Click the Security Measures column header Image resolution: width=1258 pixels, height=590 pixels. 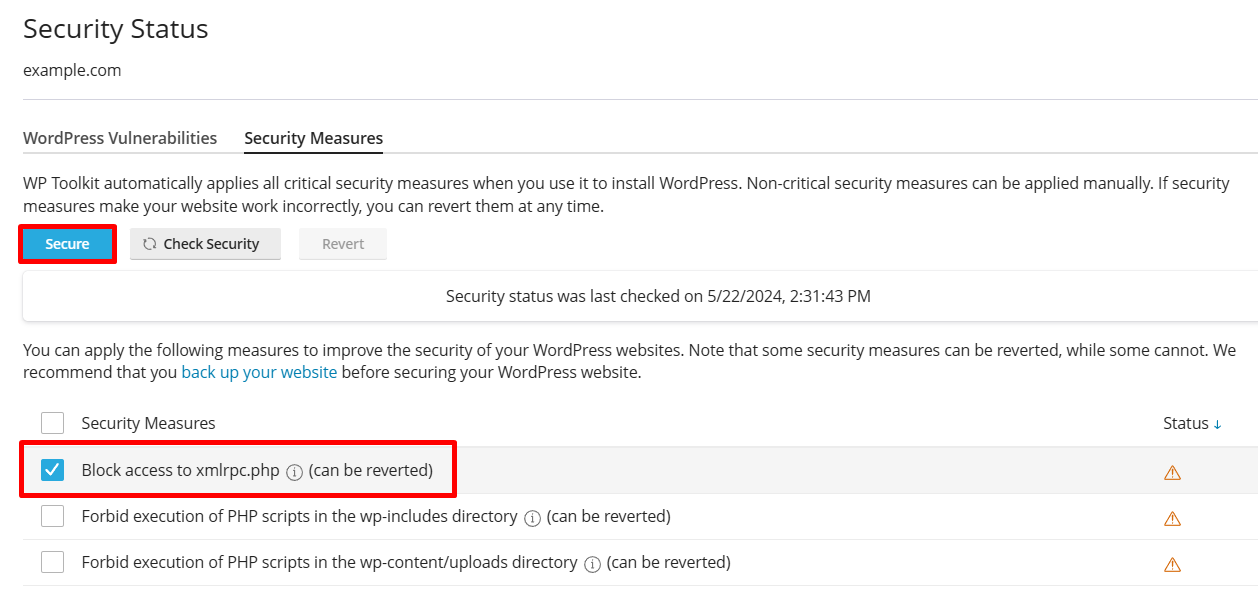point(148,423)
